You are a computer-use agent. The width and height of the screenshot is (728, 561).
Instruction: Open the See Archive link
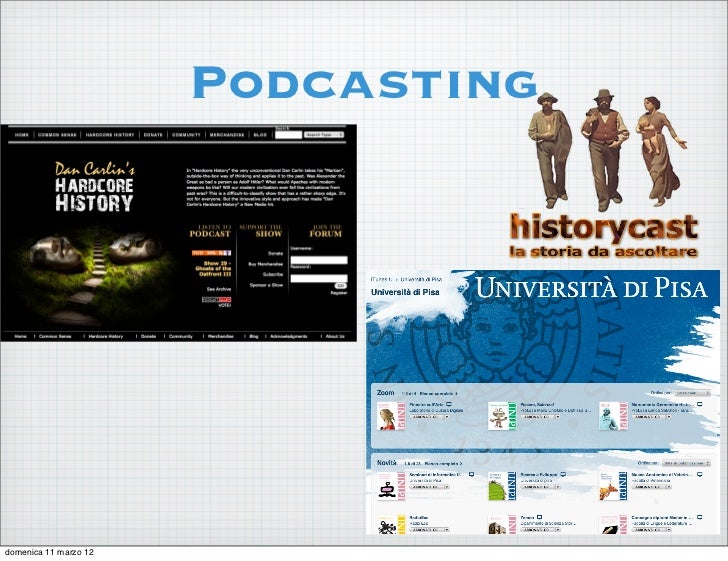tap(219, 289)
